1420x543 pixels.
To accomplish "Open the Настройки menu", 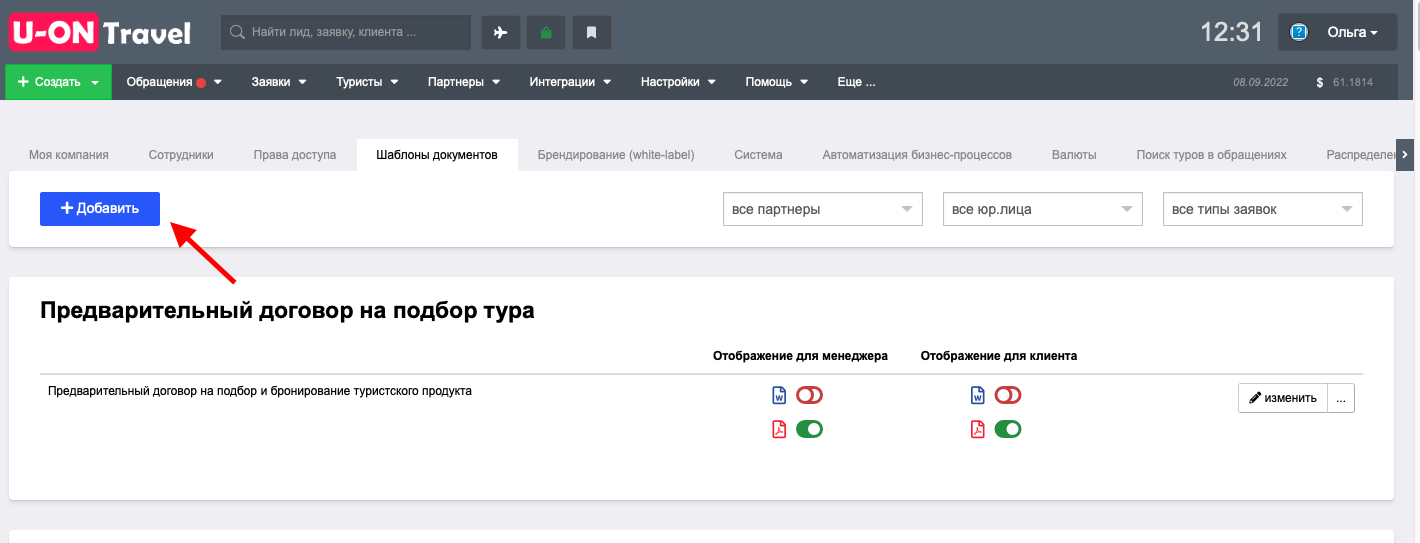I will [x=678, y=82].
